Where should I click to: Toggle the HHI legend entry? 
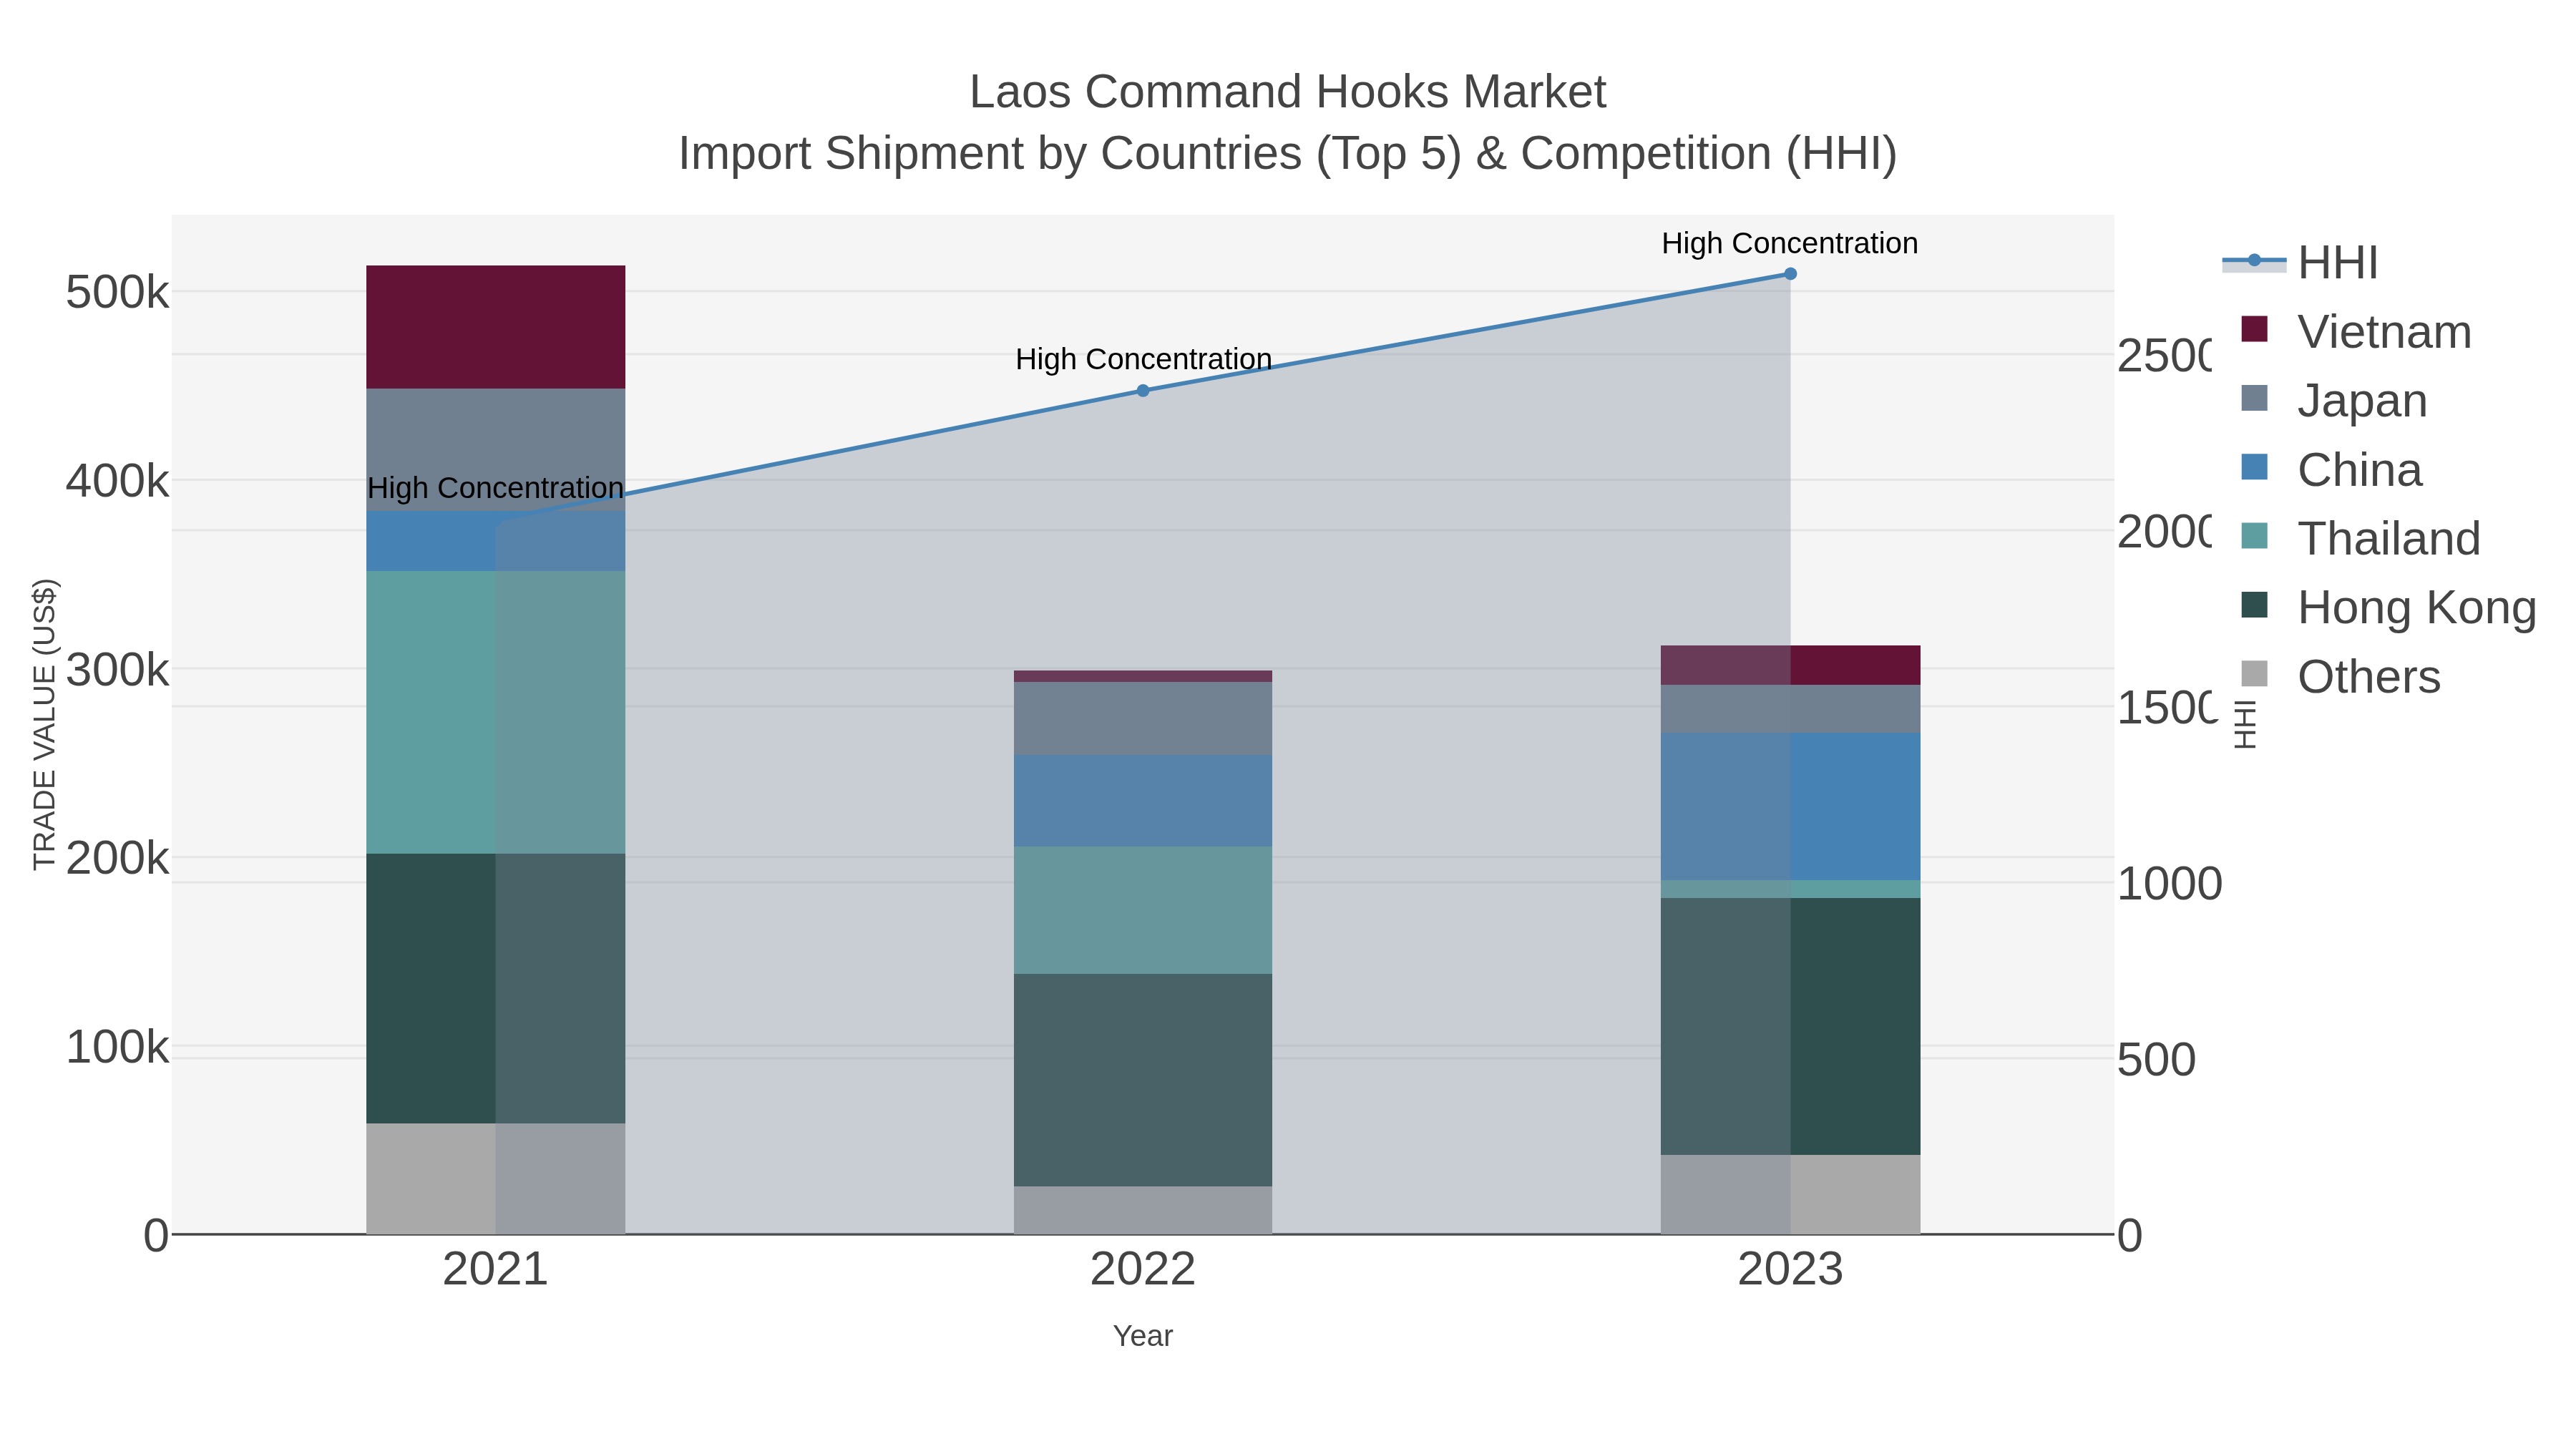(x=2300, y=263)
